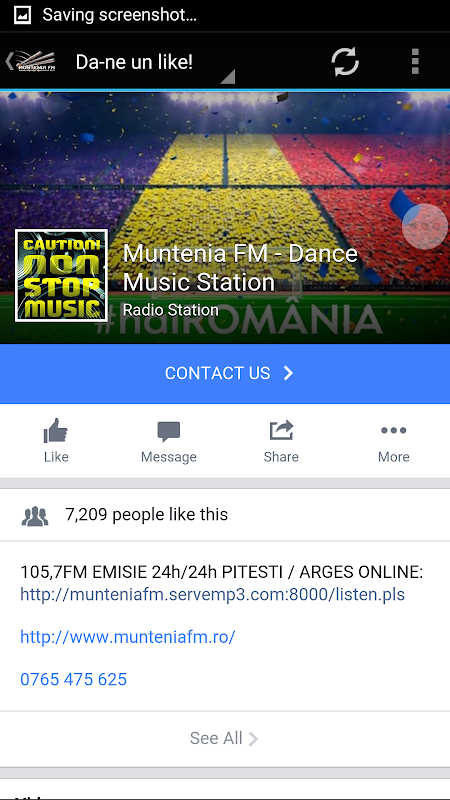View the 7,209 people like this row
Viewport: 450px width, 800px height.
[225, 515]
